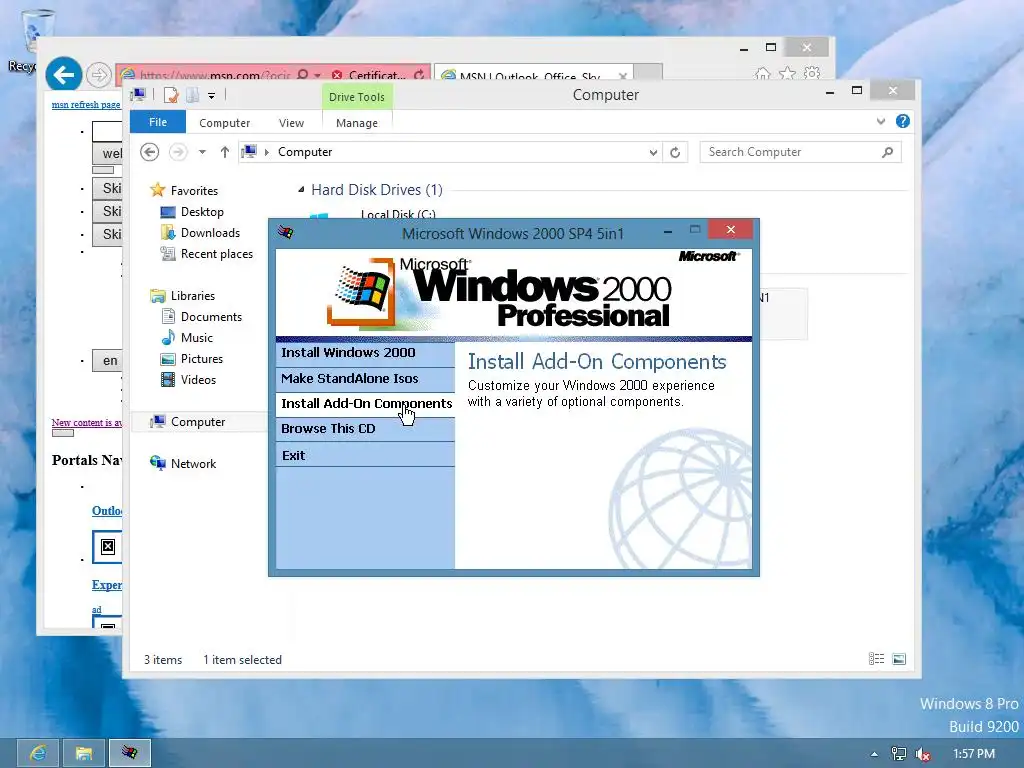Open Explorer recent locations dropdown
The image size is (1024, 768).
click(202, 152)
